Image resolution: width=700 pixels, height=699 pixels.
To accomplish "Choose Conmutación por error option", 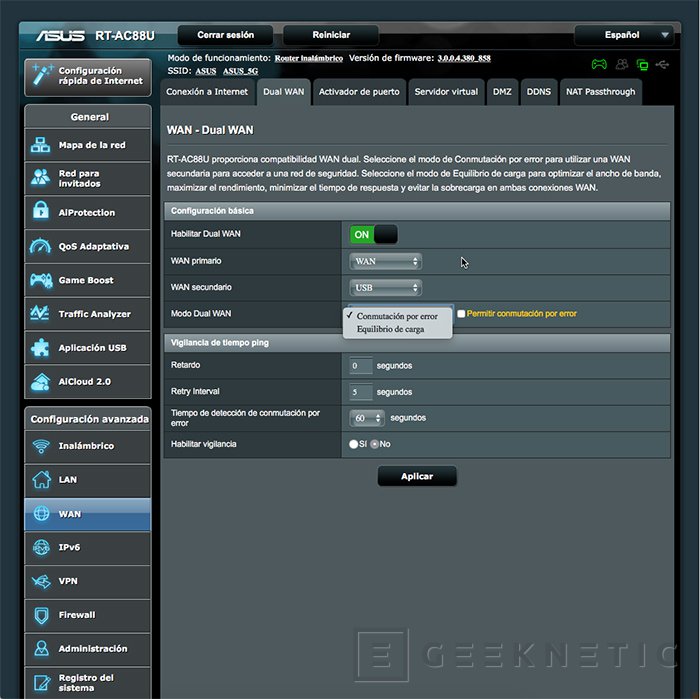I will (x=397, y=316).
